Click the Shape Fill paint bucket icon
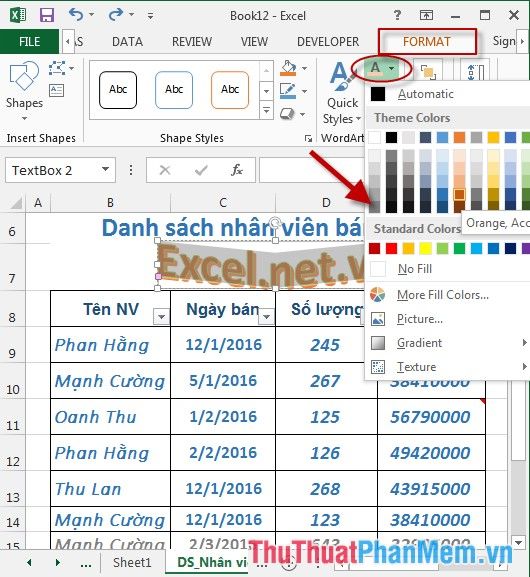The image size is (530, 577). [288, 68]
